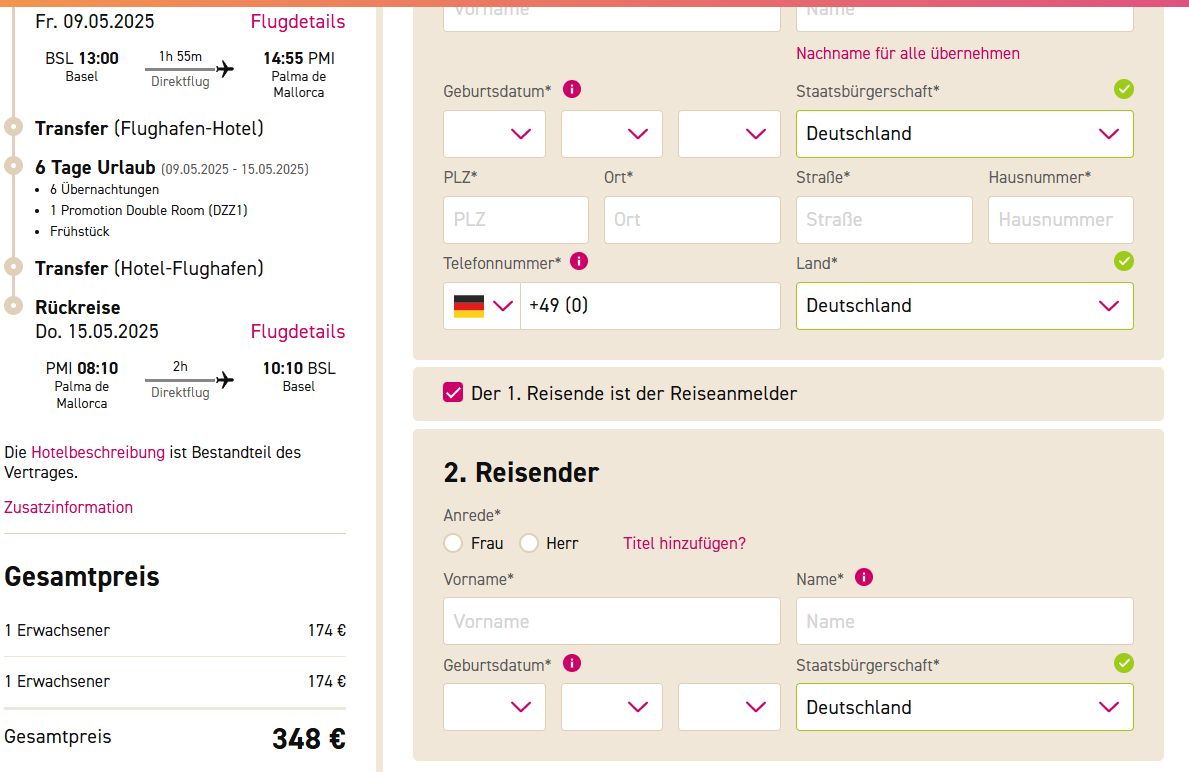Click the 'Transfer (Hotel-Flughafen)' itinerary entry
1189x772 pixels.
149,268
